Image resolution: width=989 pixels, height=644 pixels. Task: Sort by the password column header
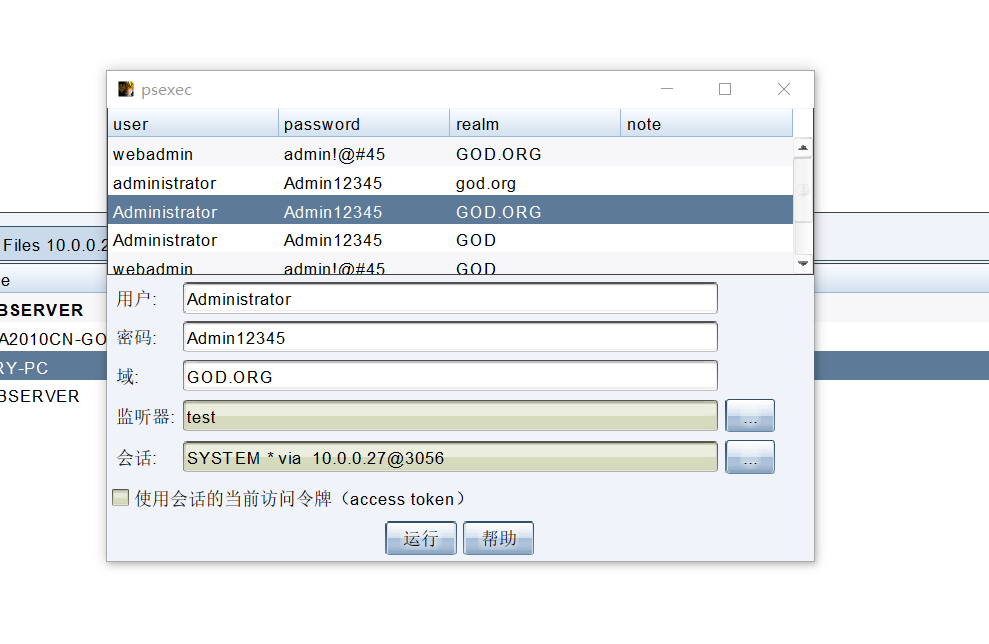364,124
